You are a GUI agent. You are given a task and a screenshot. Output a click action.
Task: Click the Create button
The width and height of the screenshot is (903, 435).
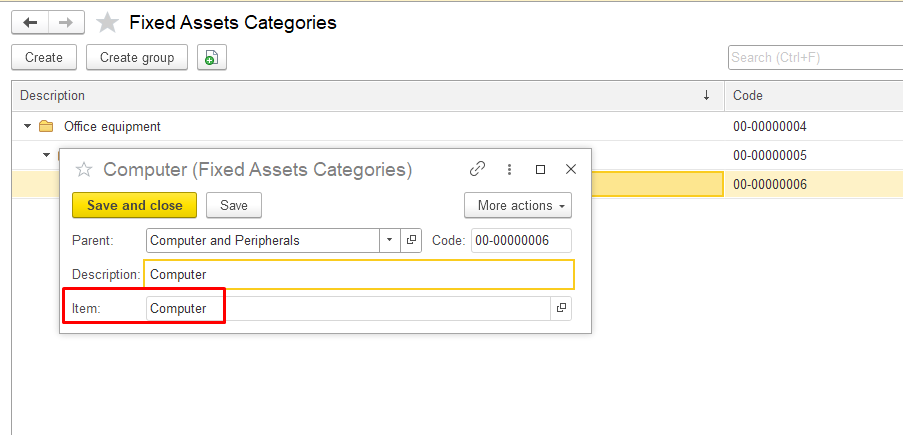coord(44,58)
